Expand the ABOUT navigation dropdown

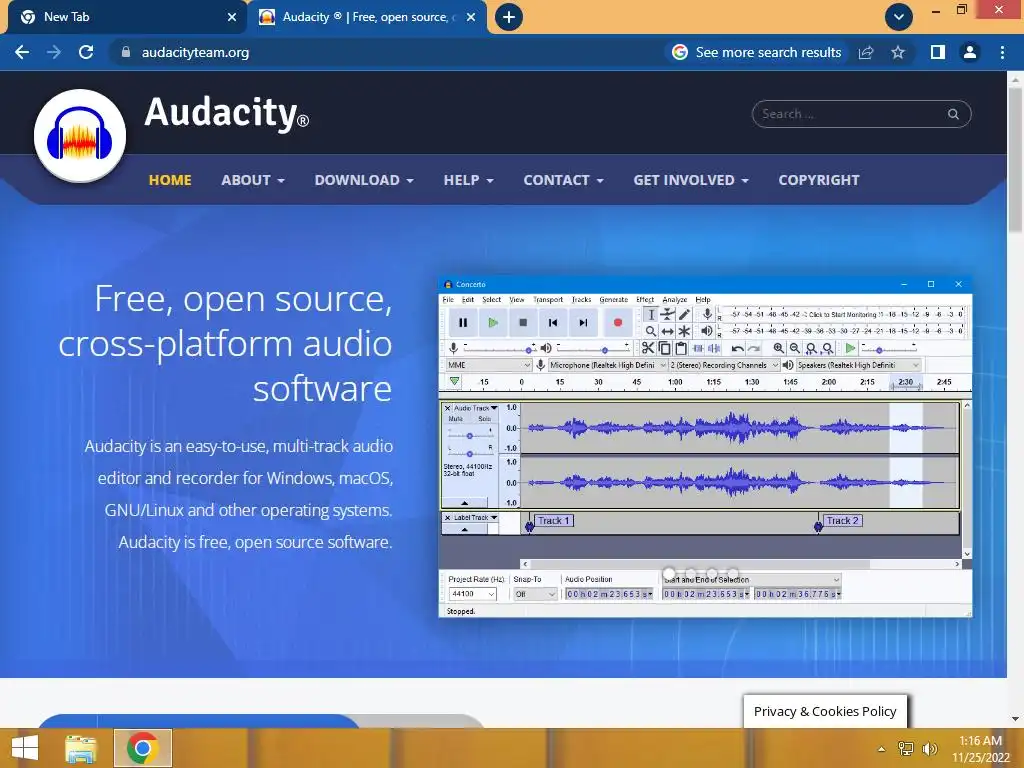click(253, 180)
